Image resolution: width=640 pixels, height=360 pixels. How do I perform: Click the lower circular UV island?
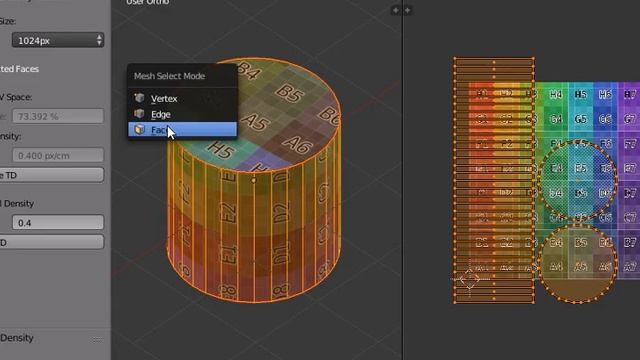coord(577,263)
